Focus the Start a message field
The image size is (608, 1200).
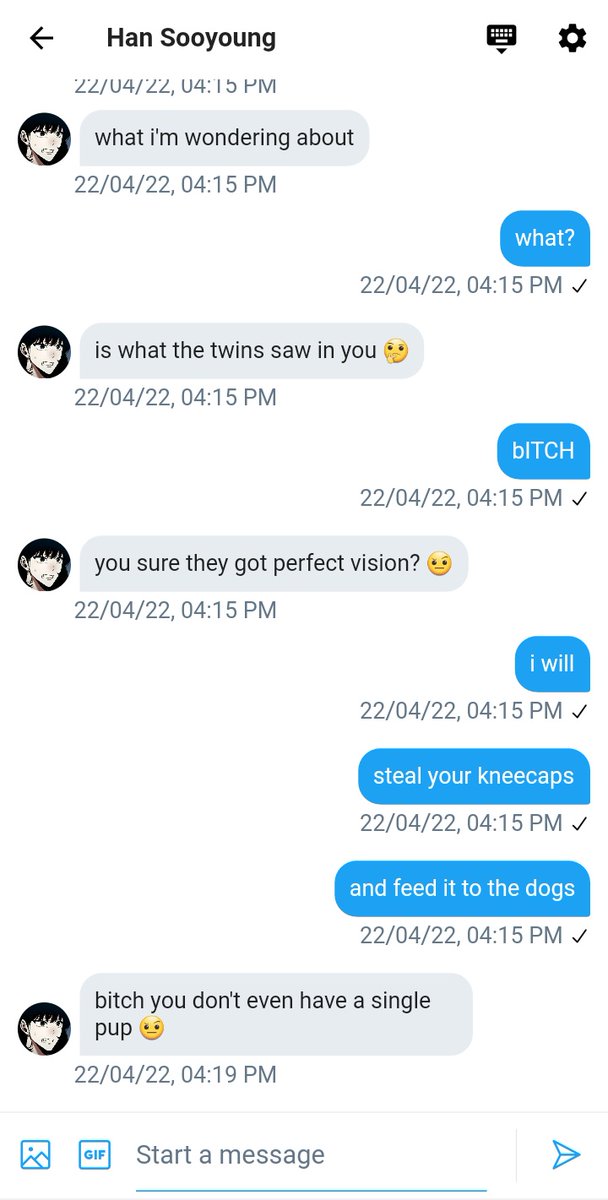(x=311, y=1155)
